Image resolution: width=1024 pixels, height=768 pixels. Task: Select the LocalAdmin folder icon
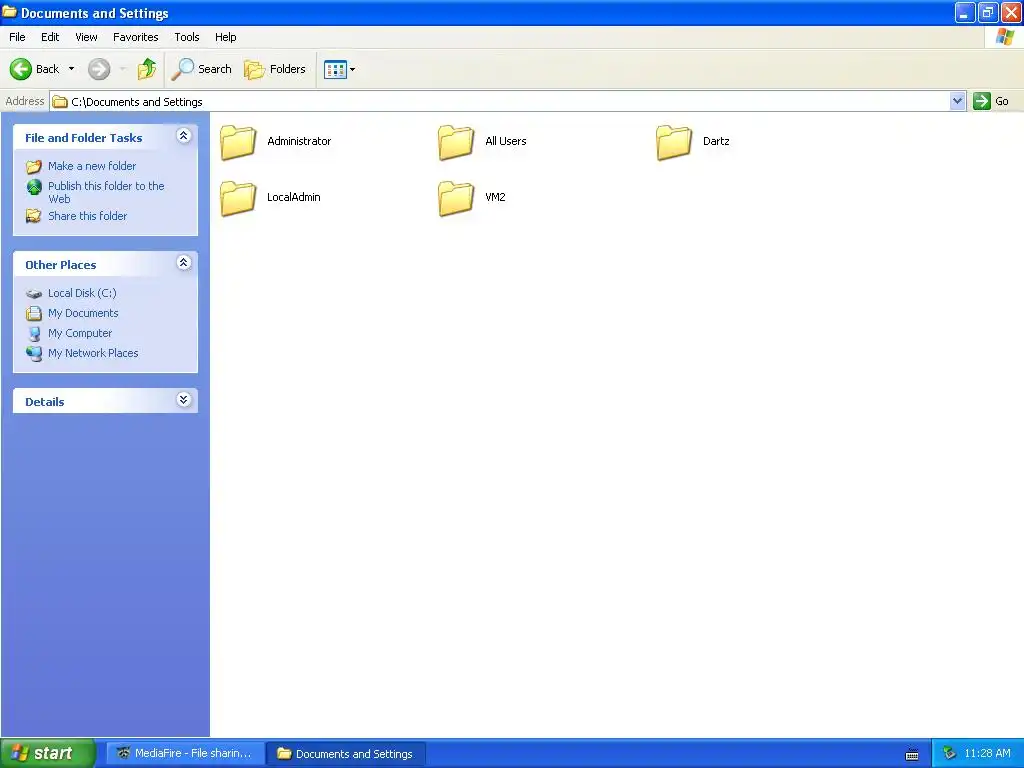[238, 198]
